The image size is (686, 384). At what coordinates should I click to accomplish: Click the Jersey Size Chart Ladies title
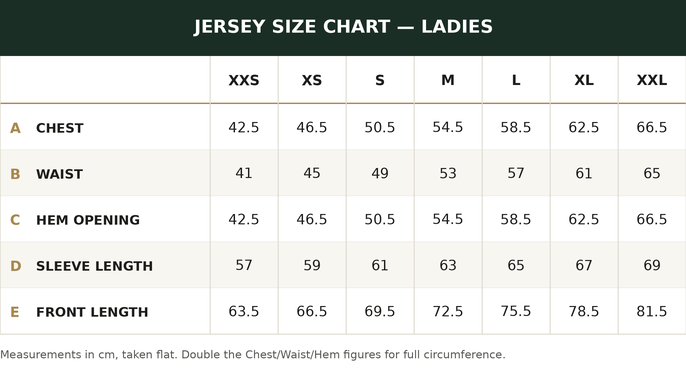coord(343,27)
